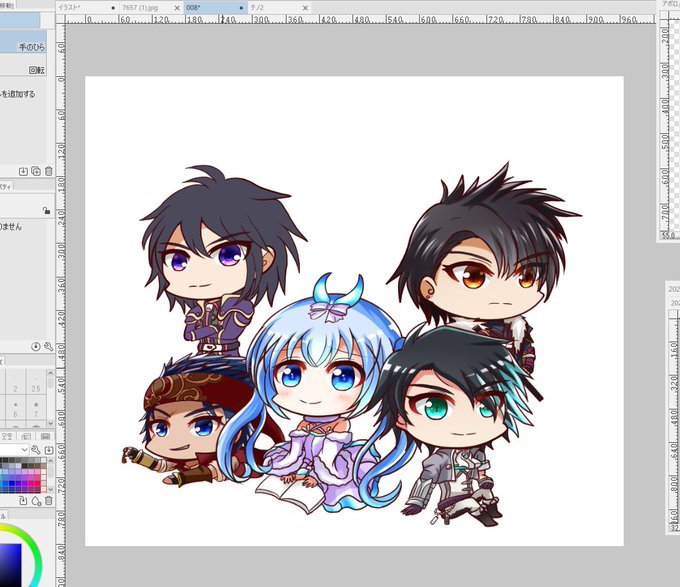Delete color swatch trash icon
The width and height of the screenshot is (680, 587).
tap(49, 501)
